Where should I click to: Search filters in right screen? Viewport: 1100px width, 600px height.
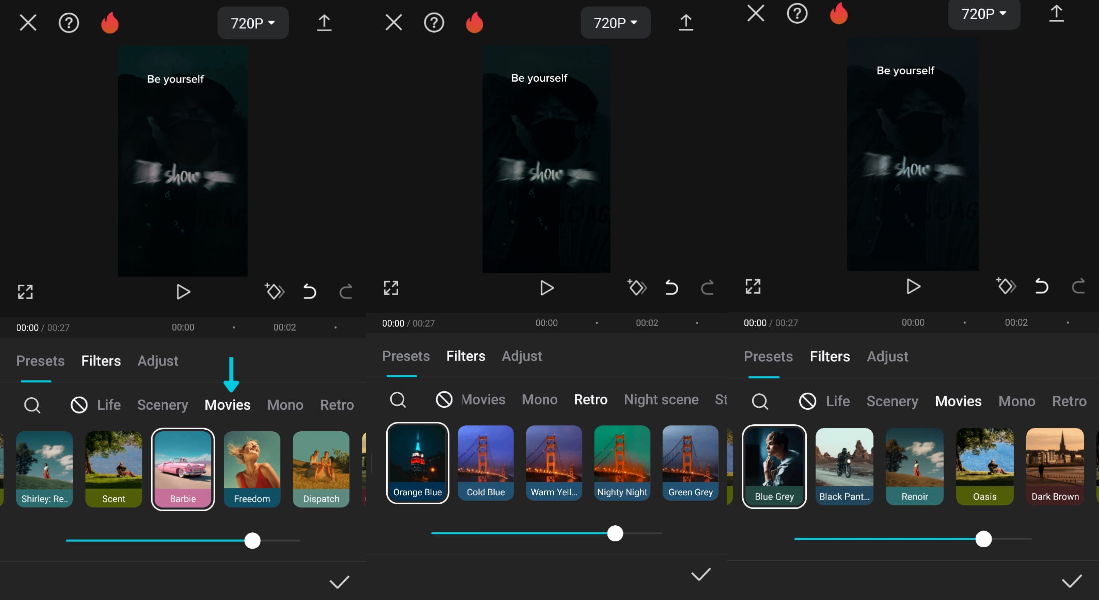pos(760,401)
